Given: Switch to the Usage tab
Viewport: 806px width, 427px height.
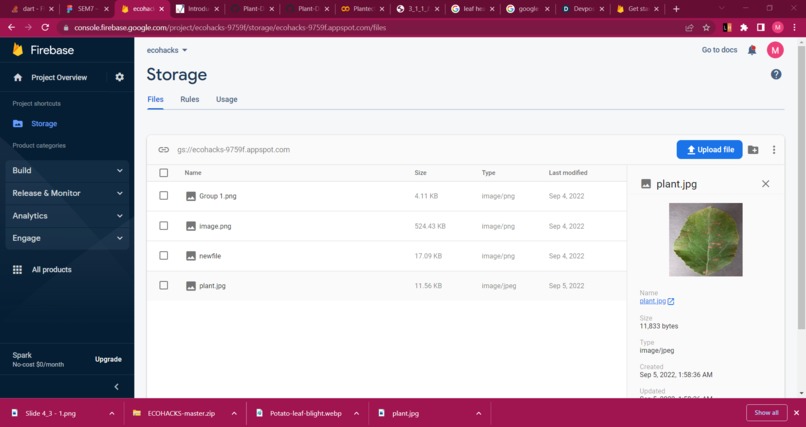Looking at the screenshot, I should coord(227,100).
